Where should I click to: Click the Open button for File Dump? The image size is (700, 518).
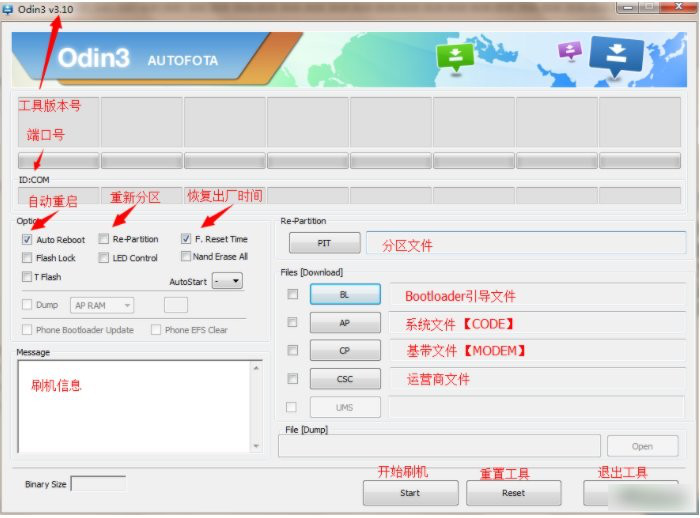[642, 446]
